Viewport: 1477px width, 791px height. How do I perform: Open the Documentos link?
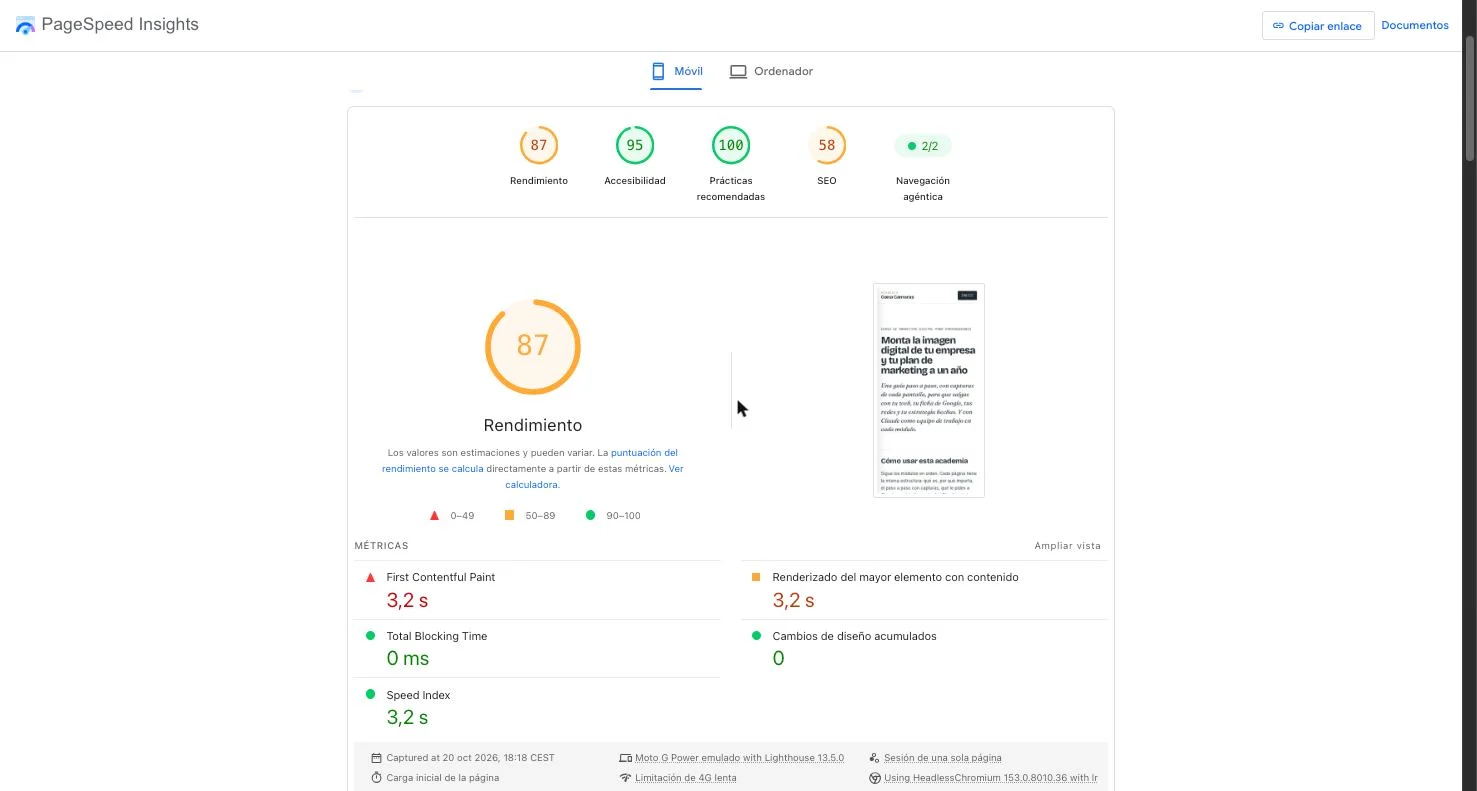point(1415,26)
